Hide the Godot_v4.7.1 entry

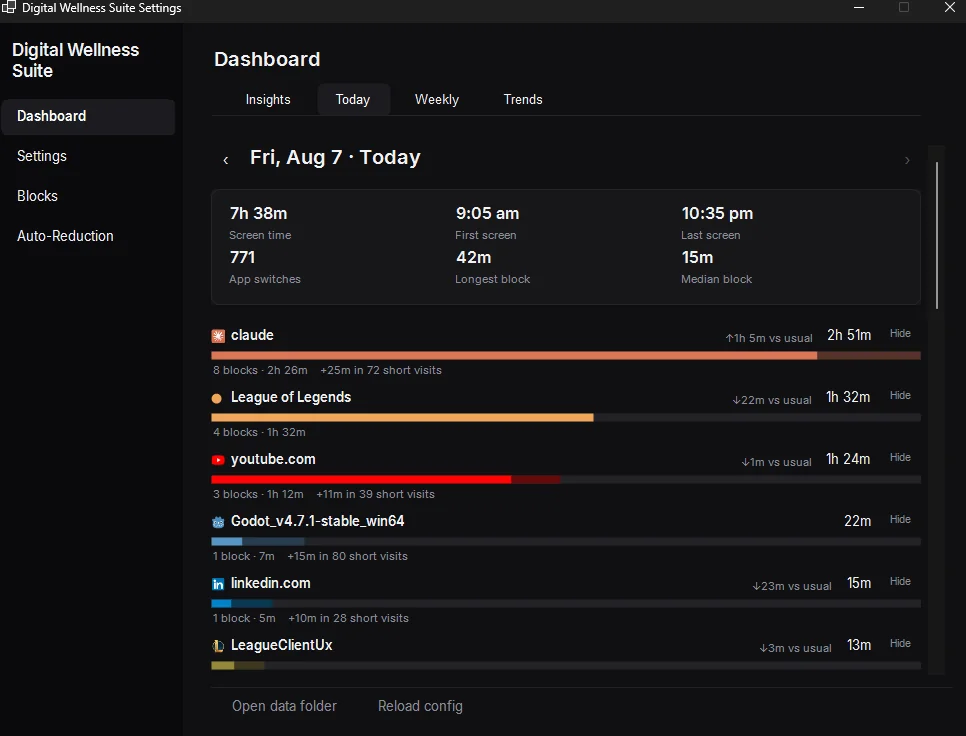coord(900,519)
